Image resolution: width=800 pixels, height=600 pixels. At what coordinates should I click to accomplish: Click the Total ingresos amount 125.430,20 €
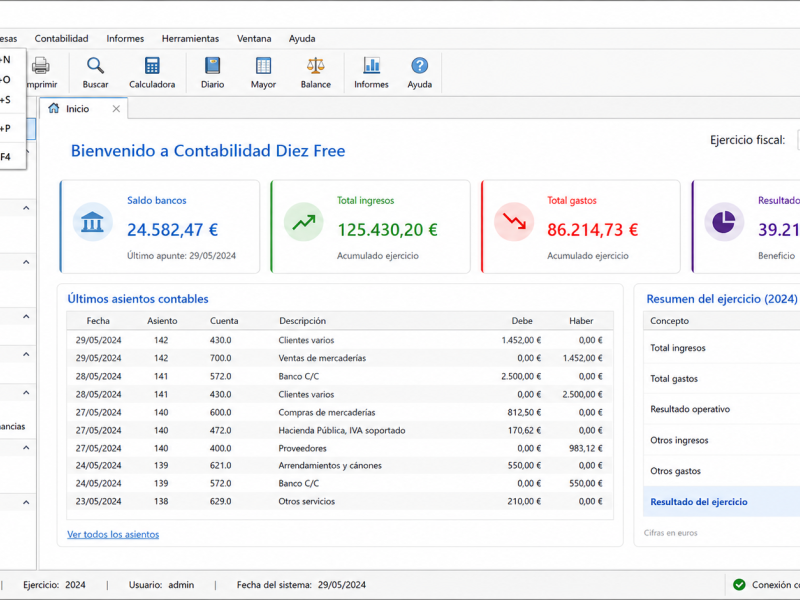tap(387, 230)
